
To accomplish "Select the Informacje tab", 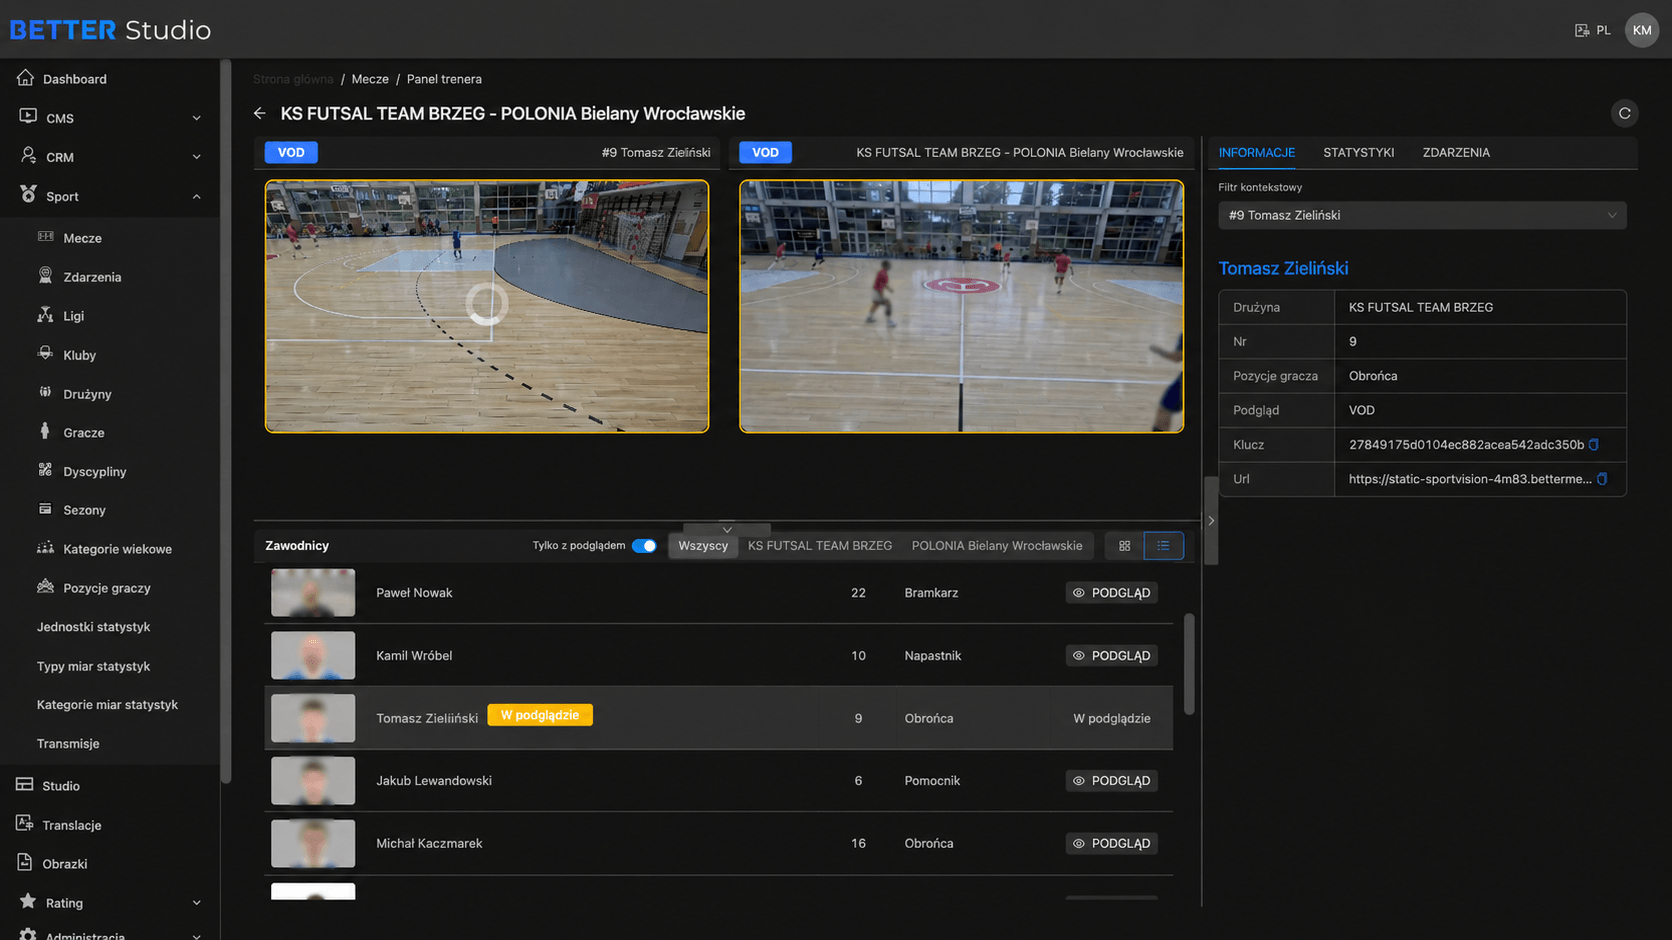I will point(1257,153).
